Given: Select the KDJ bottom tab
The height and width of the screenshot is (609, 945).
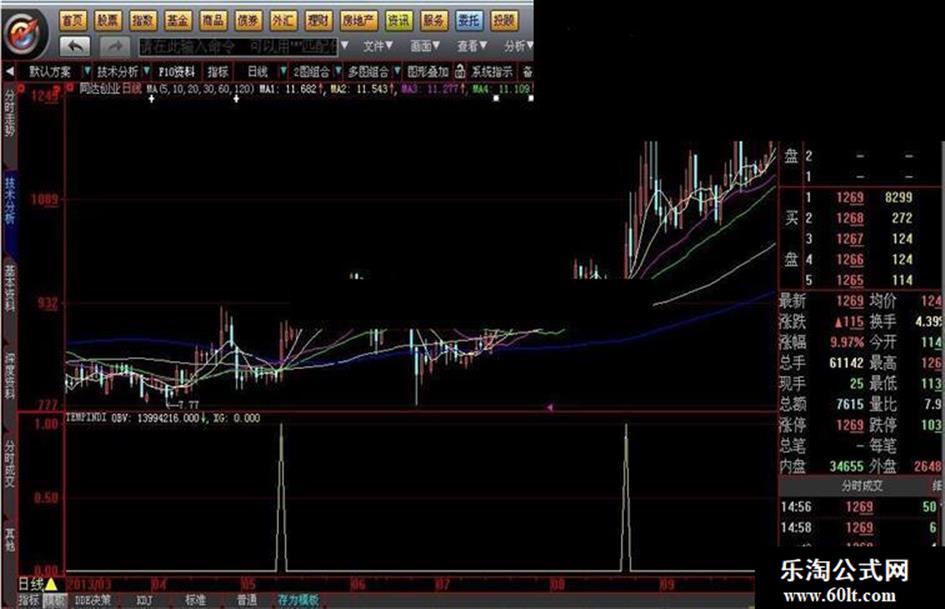Looking at the screenshot, I should 144,601.
